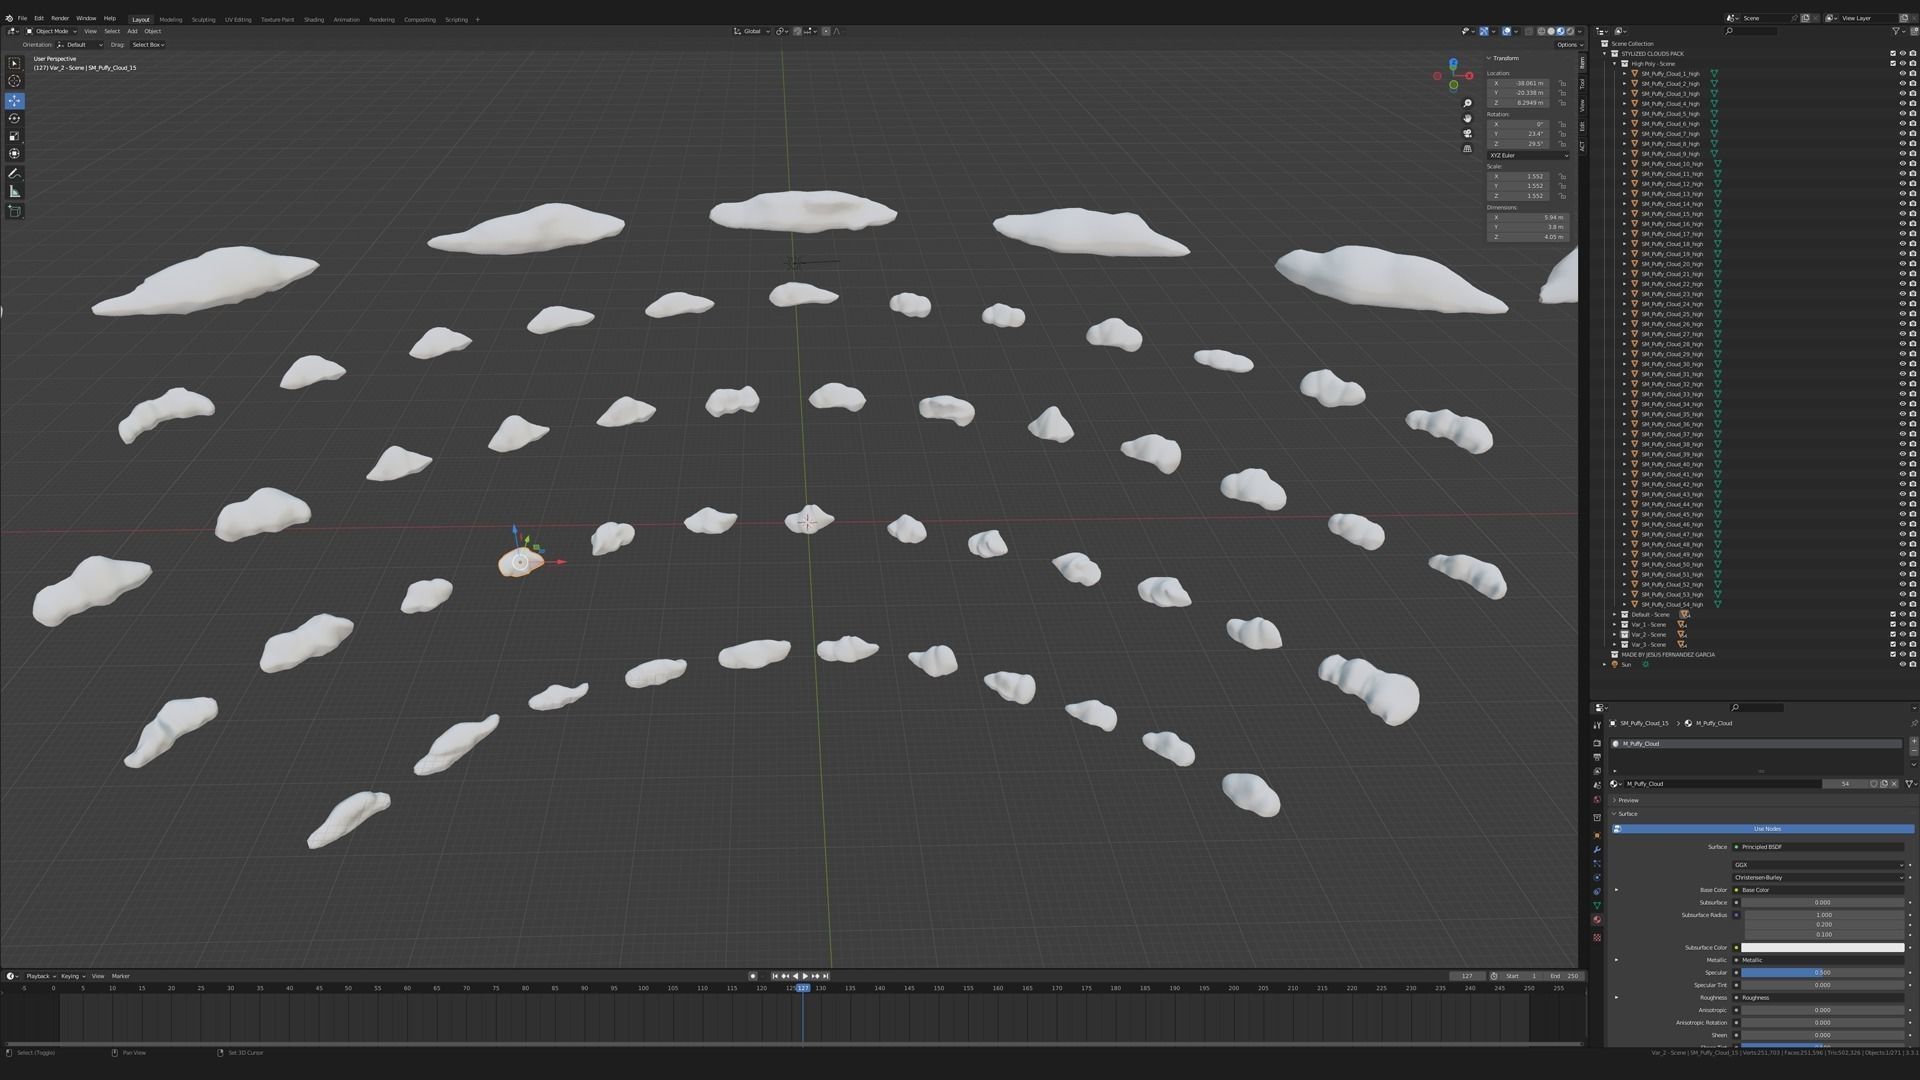Expand the Preview panel in material properties
Image resolution: width=1920 pixels, height=1080 pixels.
click(x=1628, y=800)
